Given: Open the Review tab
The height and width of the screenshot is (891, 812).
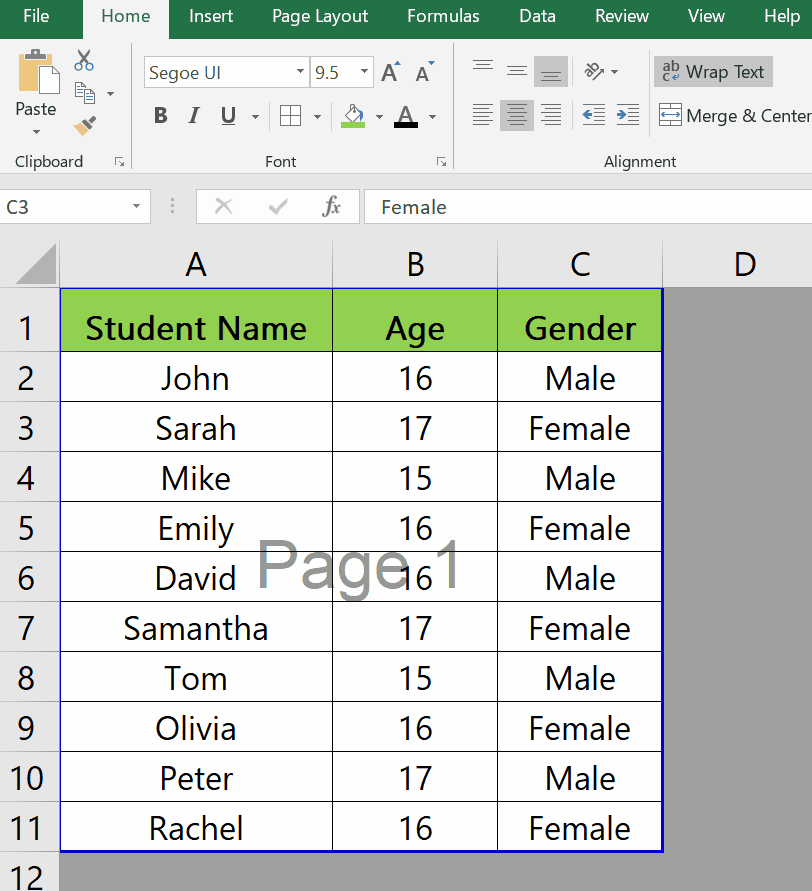Looking at the screenshot, I should [621, 16].
